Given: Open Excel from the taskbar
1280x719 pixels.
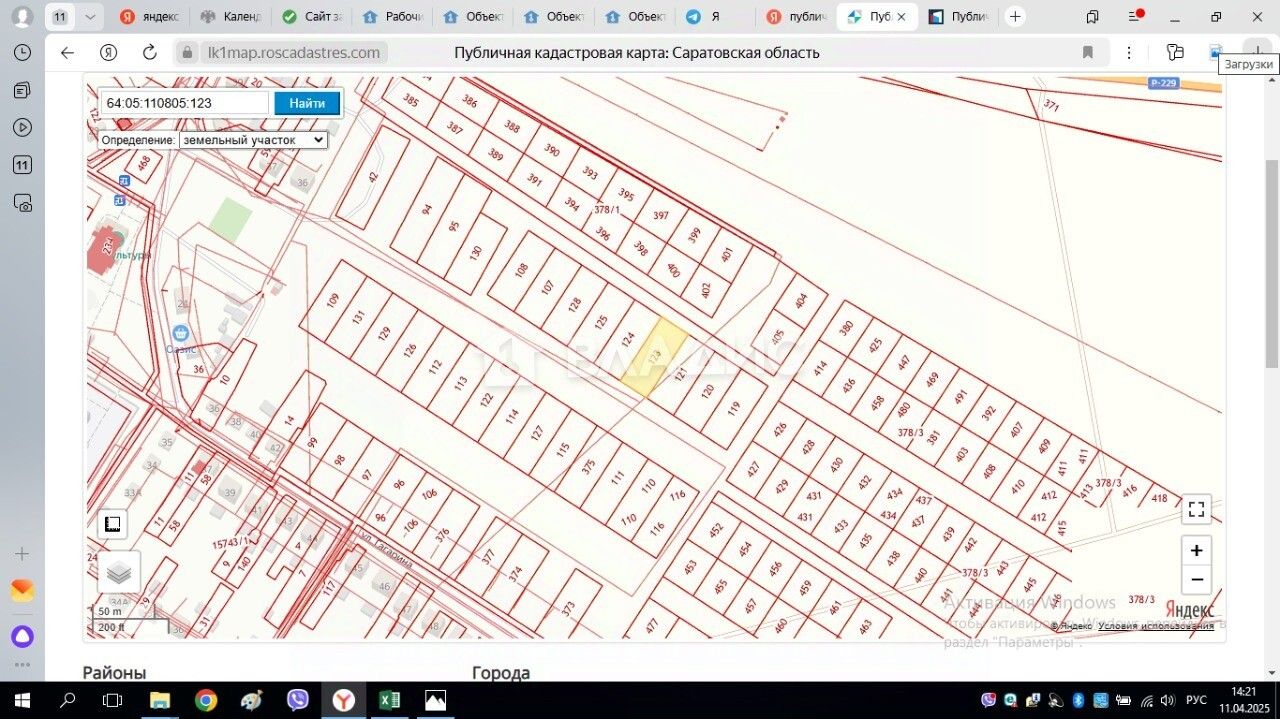Looking at the screenshot, I should coord(389,700).
